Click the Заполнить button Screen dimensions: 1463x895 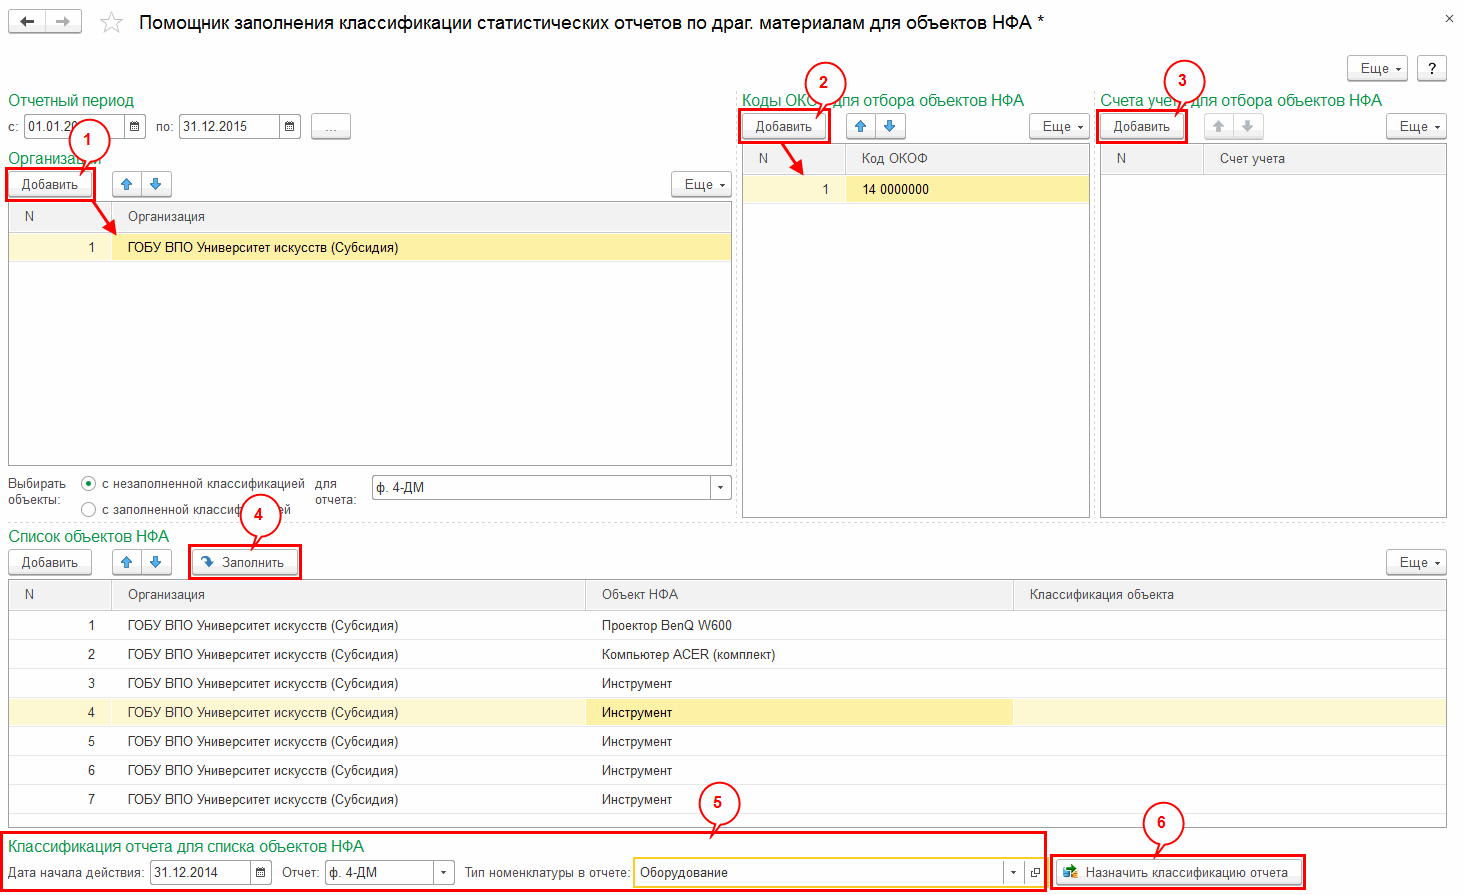[x=244, y=562]
